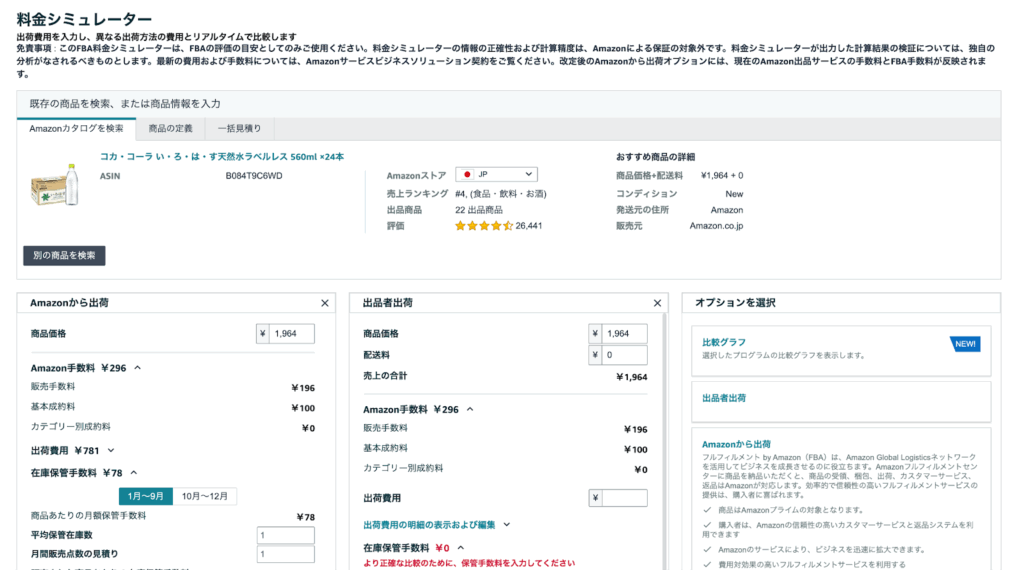Click 売上の合計 ¥1,964 value
This screenshot has width=1024, height=570.
[632, 377]
